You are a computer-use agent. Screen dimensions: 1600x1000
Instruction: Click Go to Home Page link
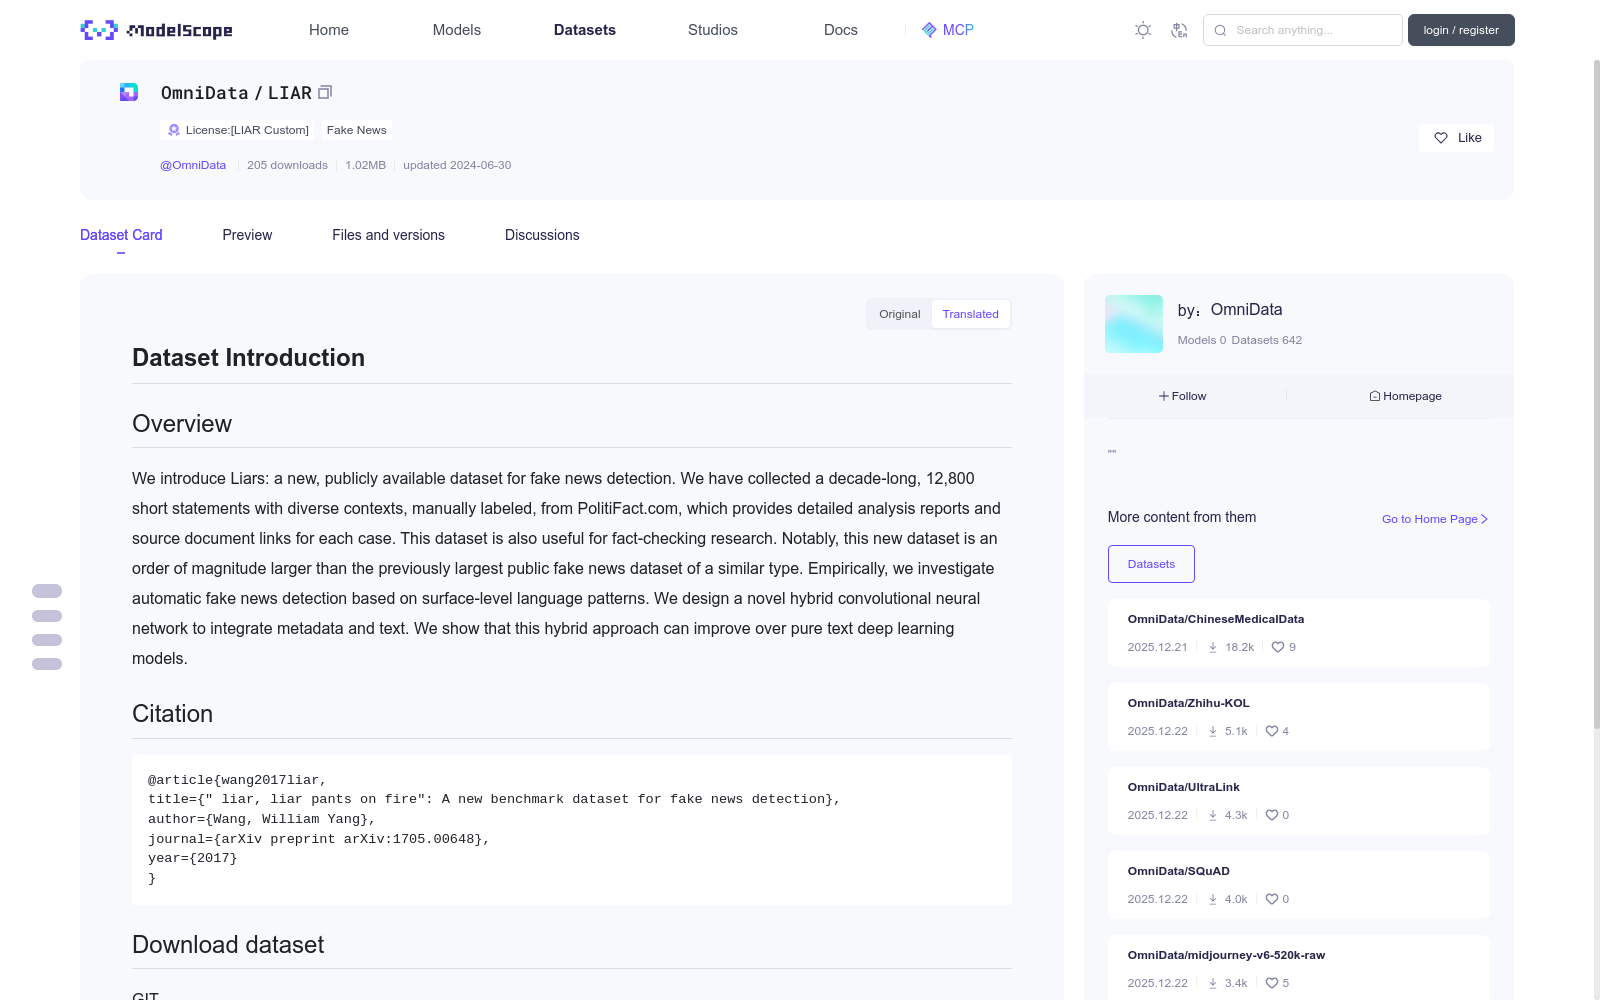(x=1435, y=519)
